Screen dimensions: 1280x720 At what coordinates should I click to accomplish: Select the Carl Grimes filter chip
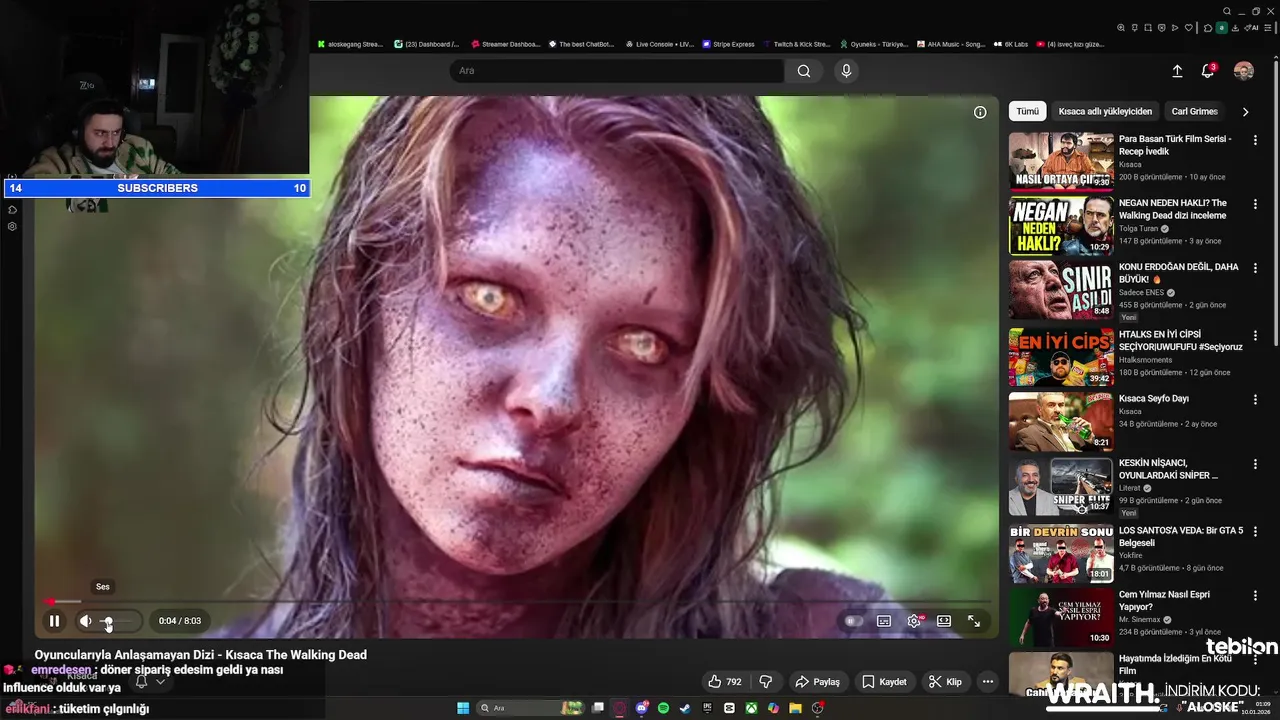point(1194,112)
